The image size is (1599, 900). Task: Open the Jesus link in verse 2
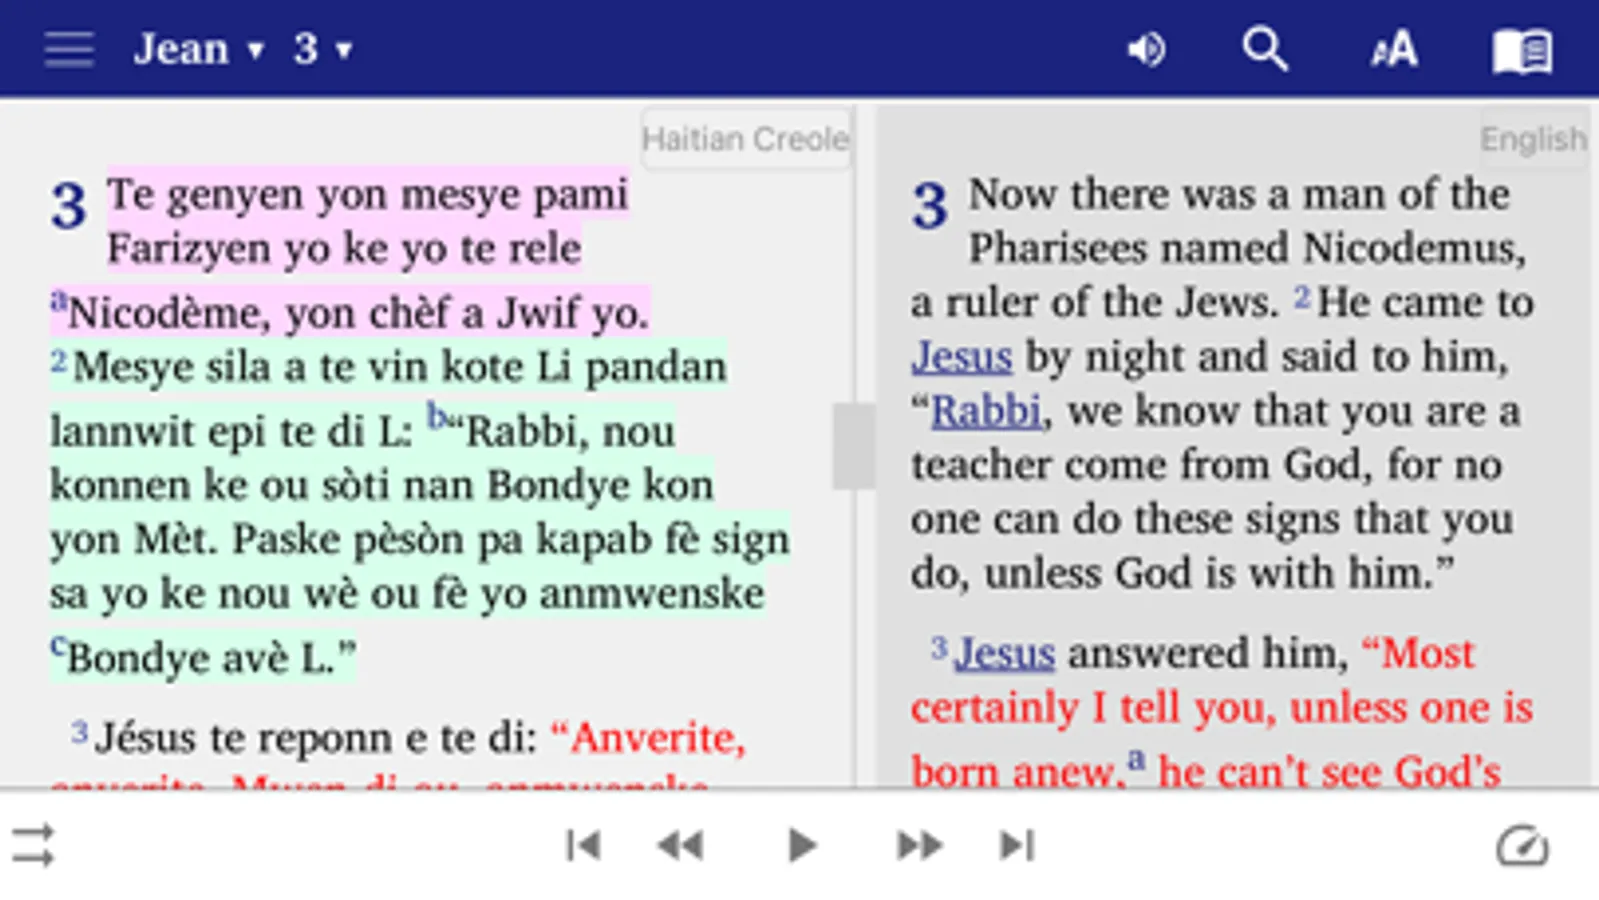click(x=961, y=357)
